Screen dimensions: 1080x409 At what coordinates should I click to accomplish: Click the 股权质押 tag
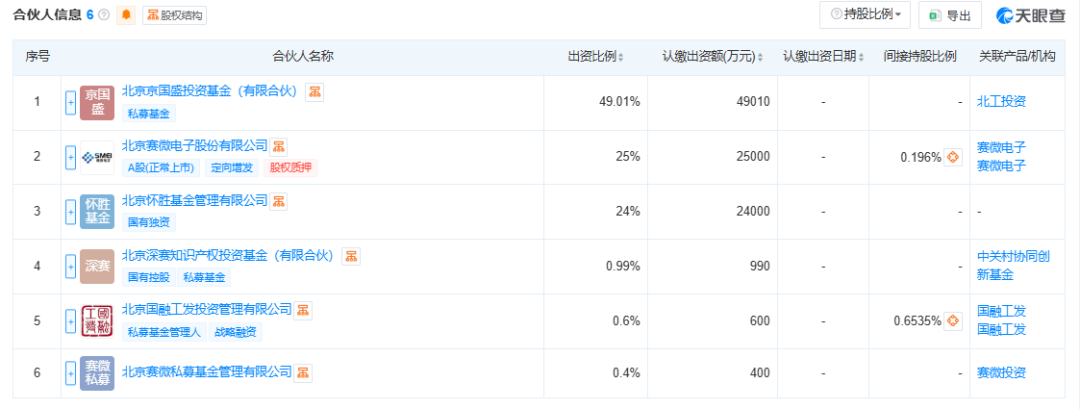coord(291,168)
